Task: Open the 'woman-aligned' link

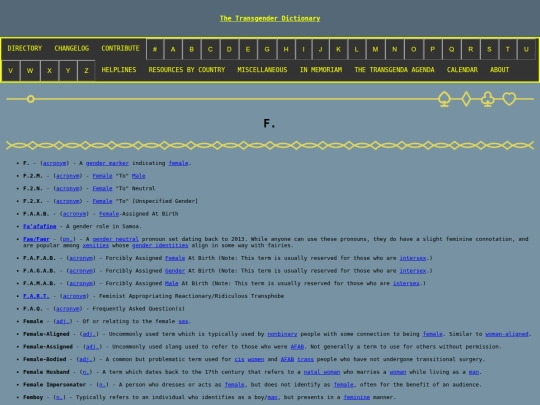Action: coord(507,334)
